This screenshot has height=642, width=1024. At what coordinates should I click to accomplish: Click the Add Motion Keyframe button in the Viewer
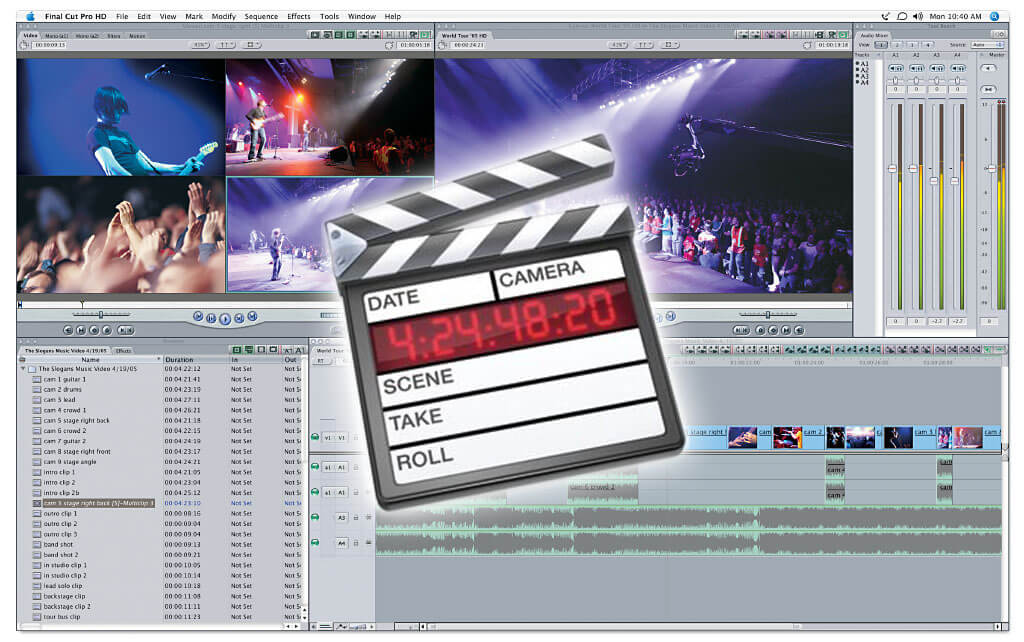click(x=94, y=330)
